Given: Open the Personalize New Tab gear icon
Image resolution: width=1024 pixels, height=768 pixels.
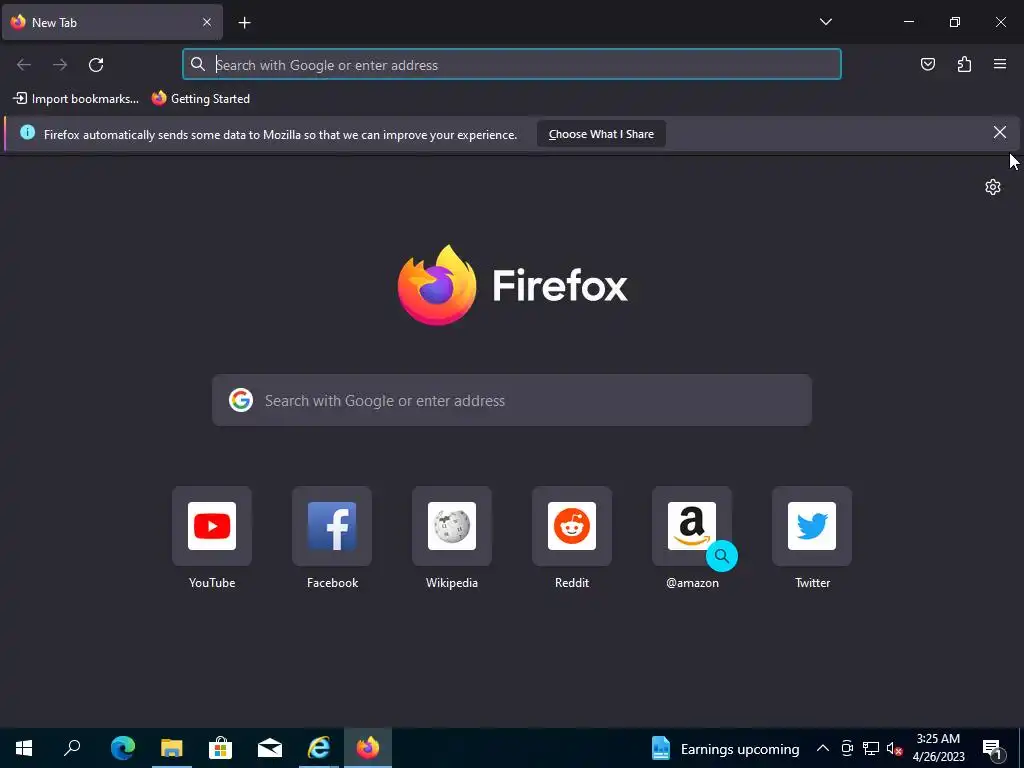Looking at the screenshot, I should click(x=993, y=187).
